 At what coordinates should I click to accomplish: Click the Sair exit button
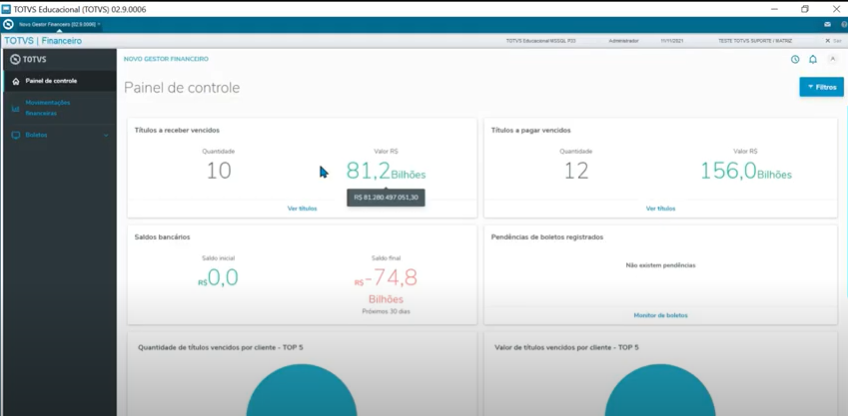(x=831, y=41)
